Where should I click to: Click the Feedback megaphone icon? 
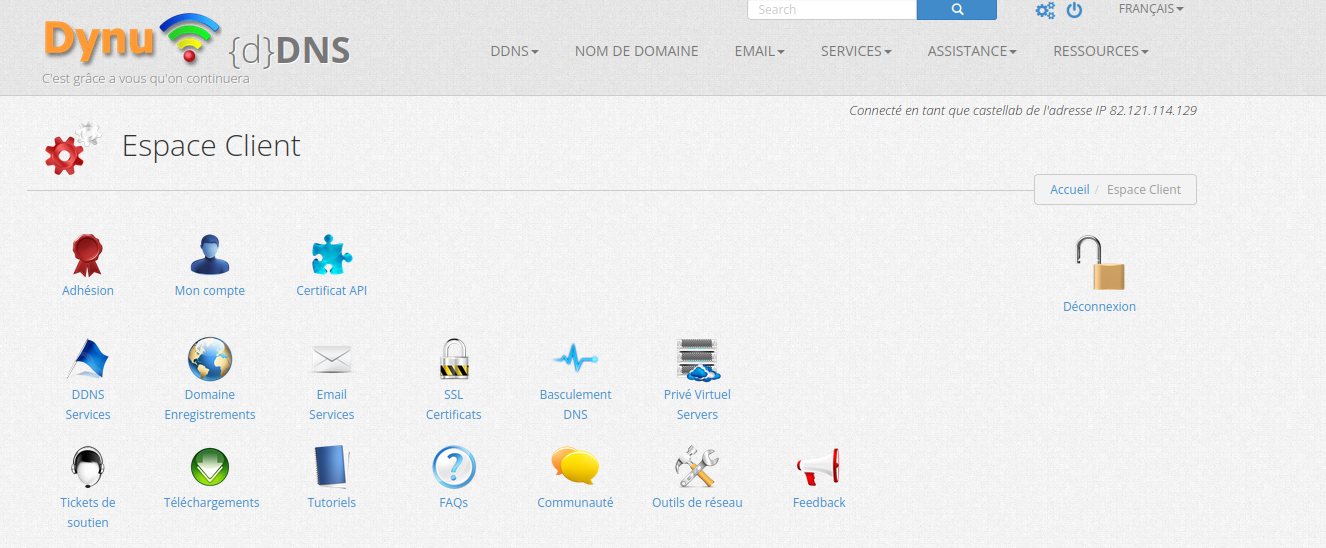pyautogui.click(x=818, y=467)
